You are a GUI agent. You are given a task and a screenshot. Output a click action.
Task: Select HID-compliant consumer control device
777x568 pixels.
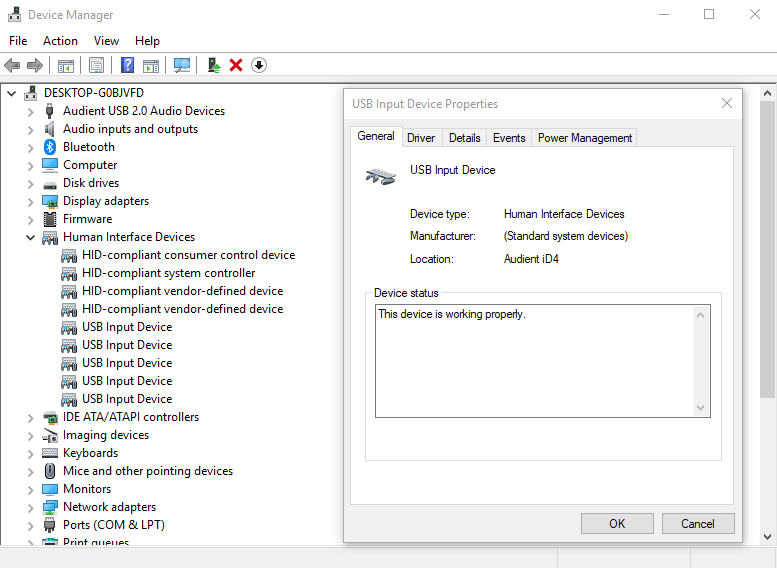(188, 255)
